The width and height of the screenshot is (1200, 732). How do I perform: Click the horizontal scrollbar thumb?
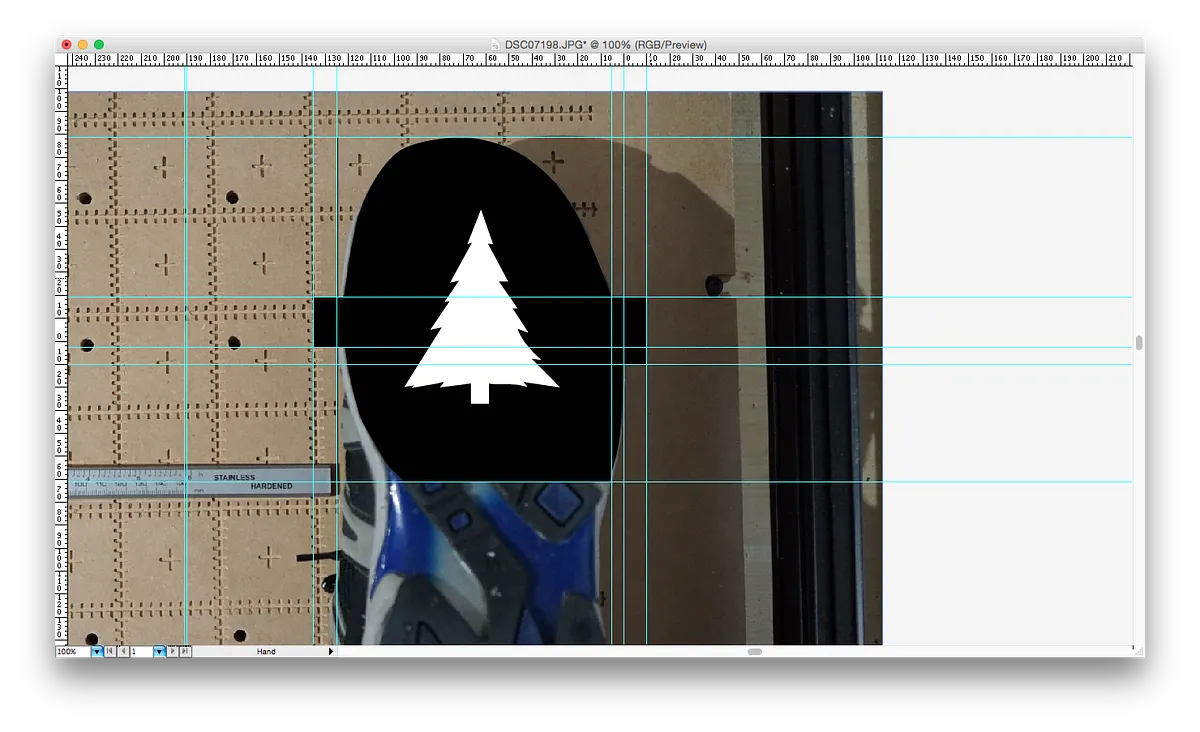point(755,651)
